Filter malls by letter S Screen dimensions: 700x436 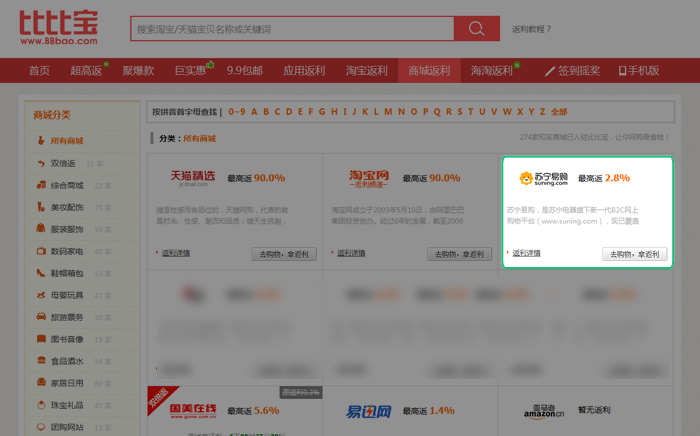[460, 112]
